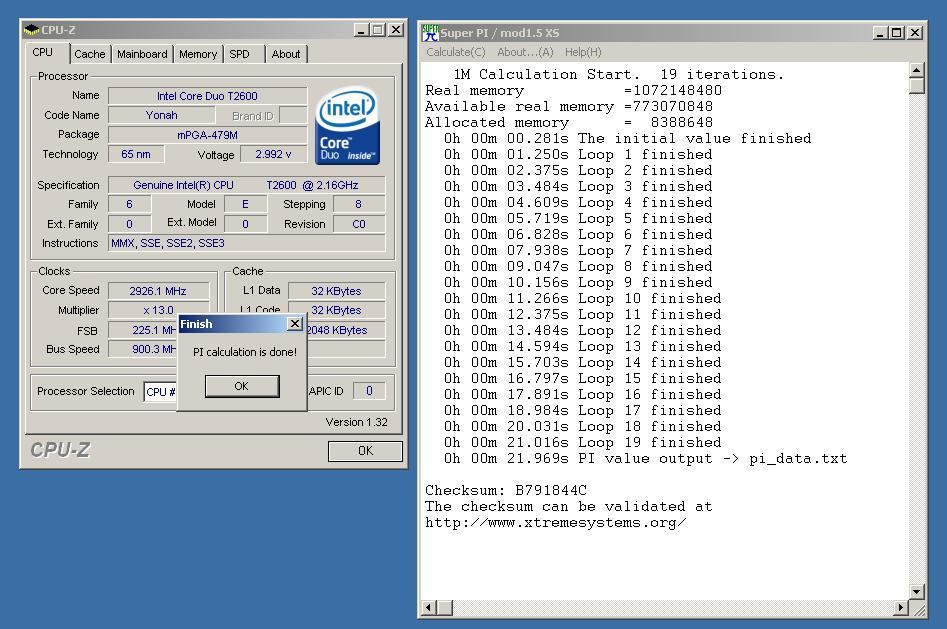The image size is (947, 629).
Task: Open the Help(H) menu in Super PI
Action: [x=583, y=52]
